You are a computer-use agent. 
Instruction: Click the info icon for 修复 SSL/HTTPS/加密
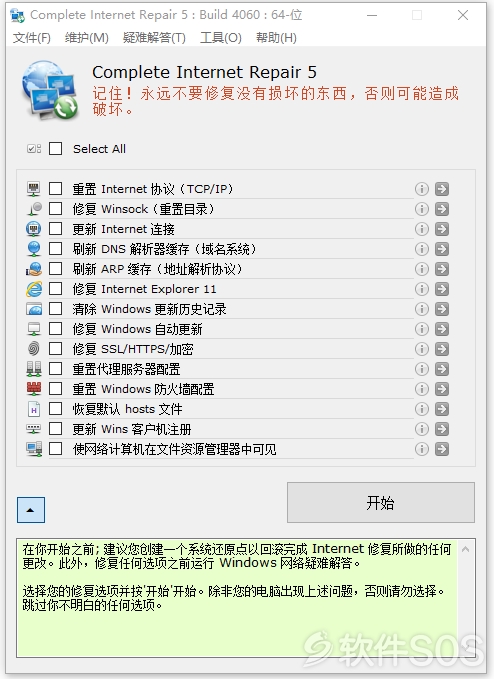click(x=422, y=349)
